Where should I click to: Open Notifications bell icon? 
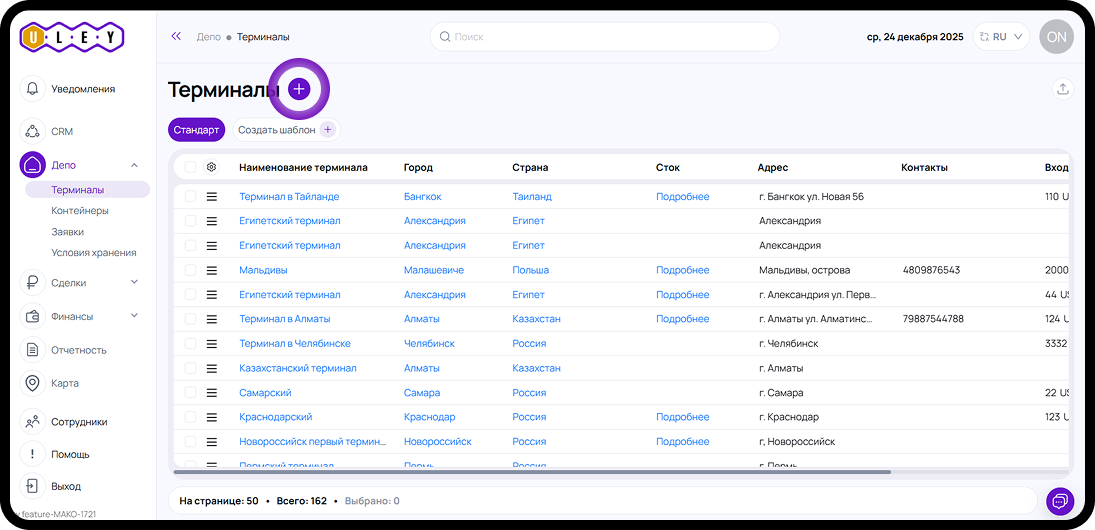click(32, 89)
